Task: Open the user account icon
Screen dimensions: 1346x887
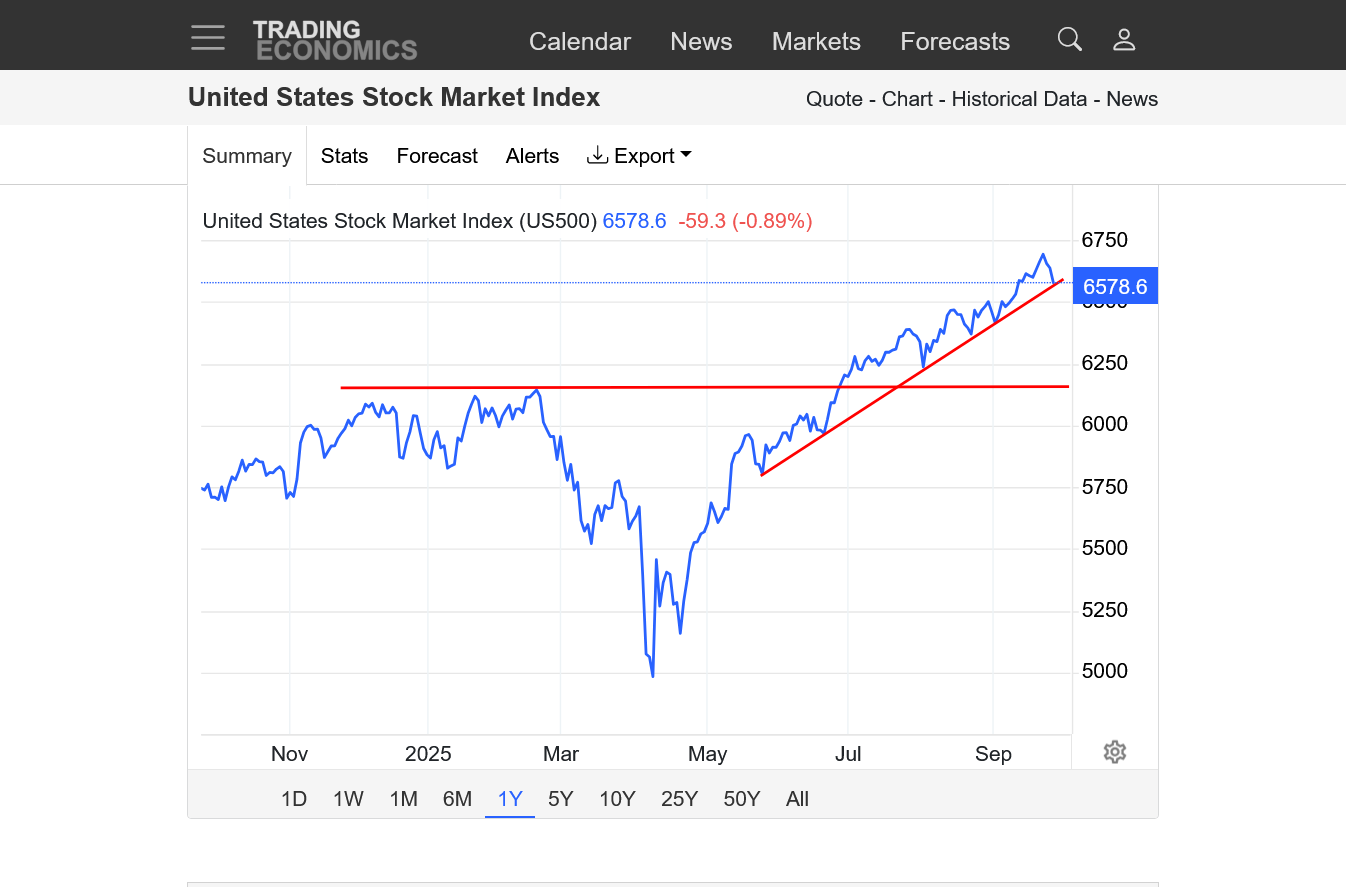Action: click(1124, 40)
